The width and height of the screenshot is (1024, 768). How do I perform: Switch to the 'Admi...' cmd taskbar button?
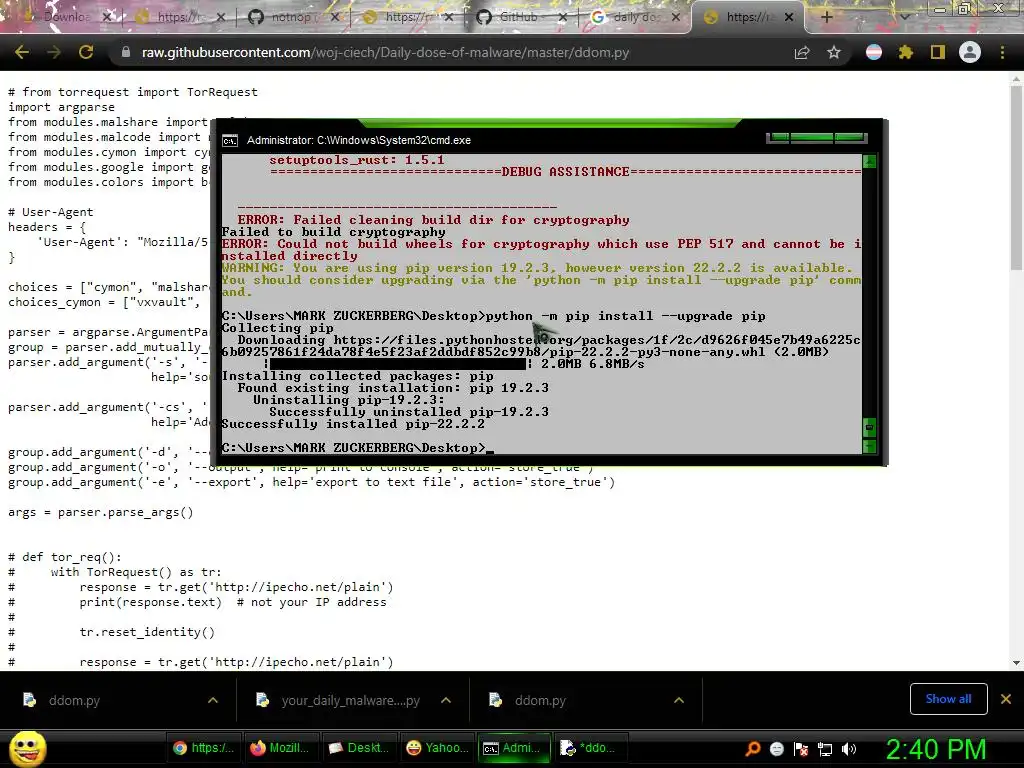(515, 748)
